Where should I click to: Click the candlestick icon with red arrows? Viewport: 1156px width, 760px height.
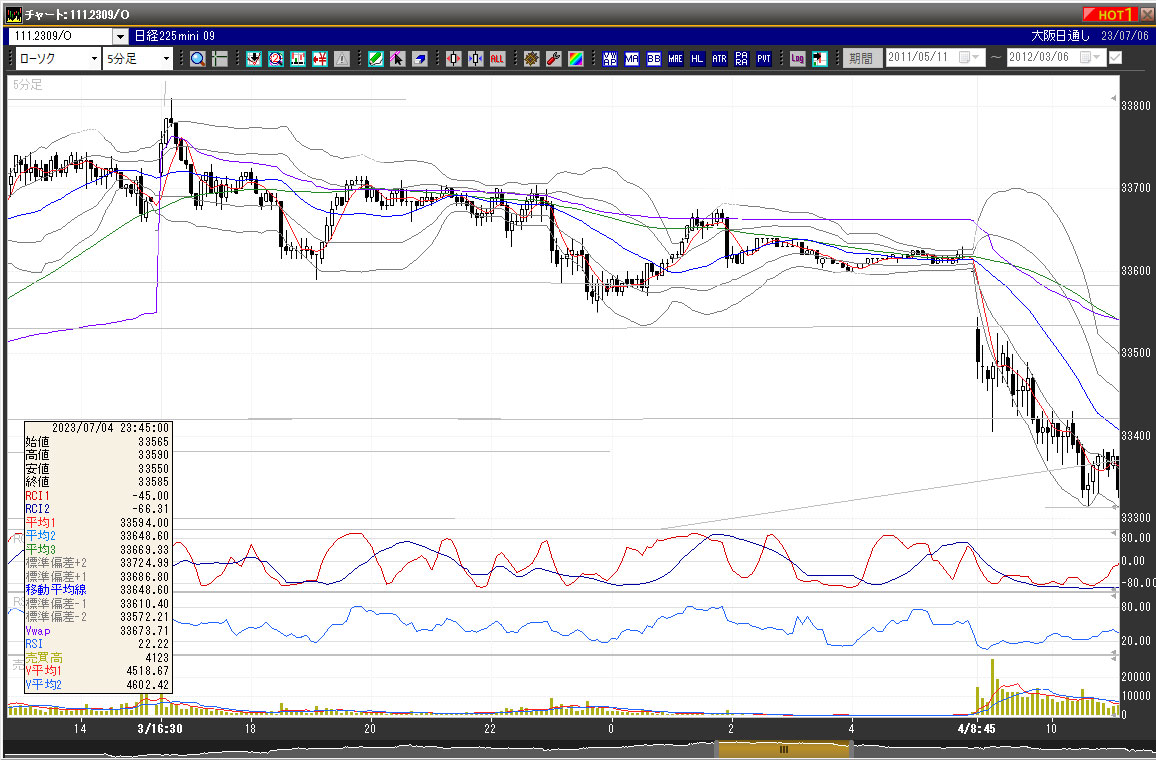453,59
